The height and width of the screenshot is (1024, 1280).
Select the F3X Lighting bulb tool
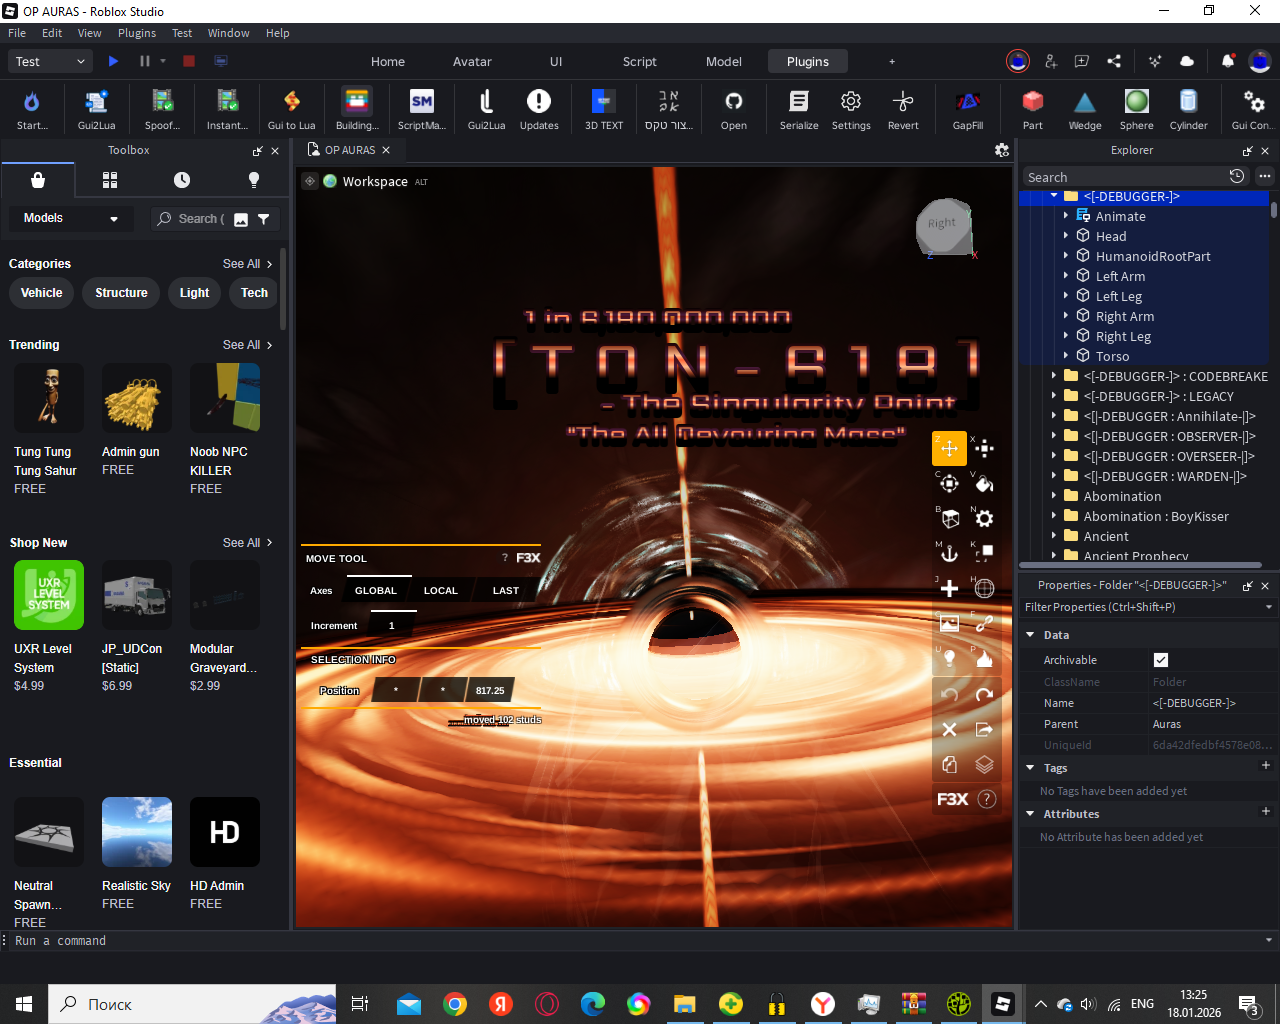[949, 658]
